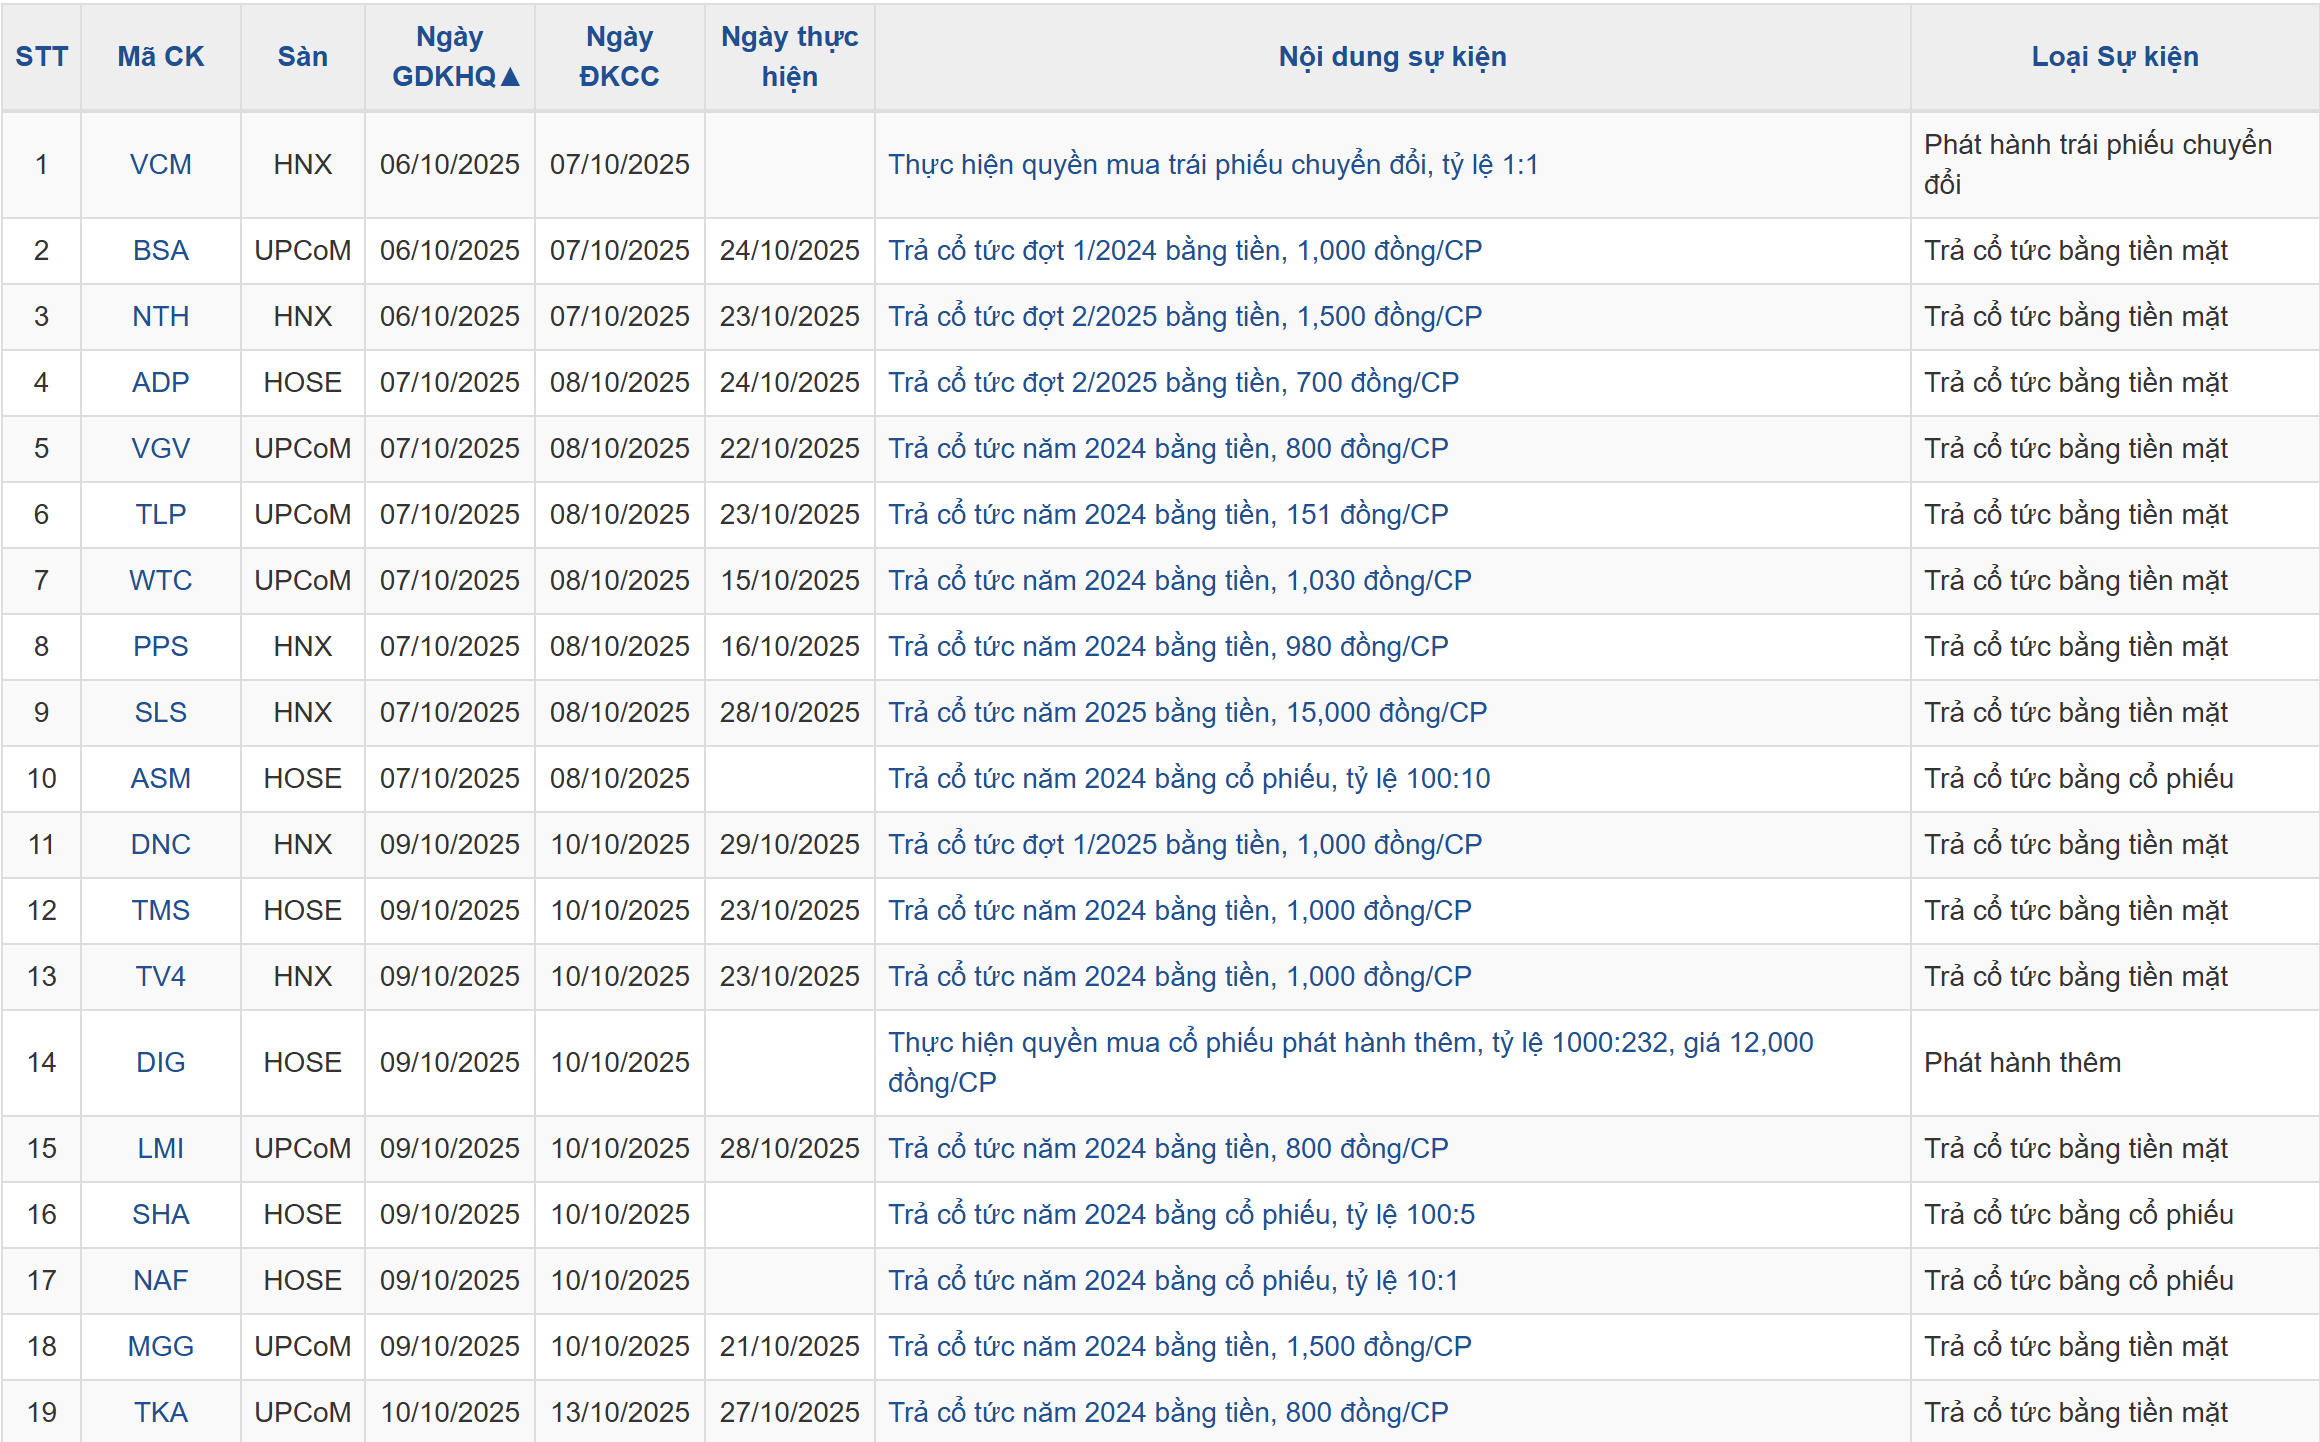This screenshot has width=2320, height=1442.
Task: Select the NAF stock code link
Action: pyautogui.click(x=160, y=1280)
